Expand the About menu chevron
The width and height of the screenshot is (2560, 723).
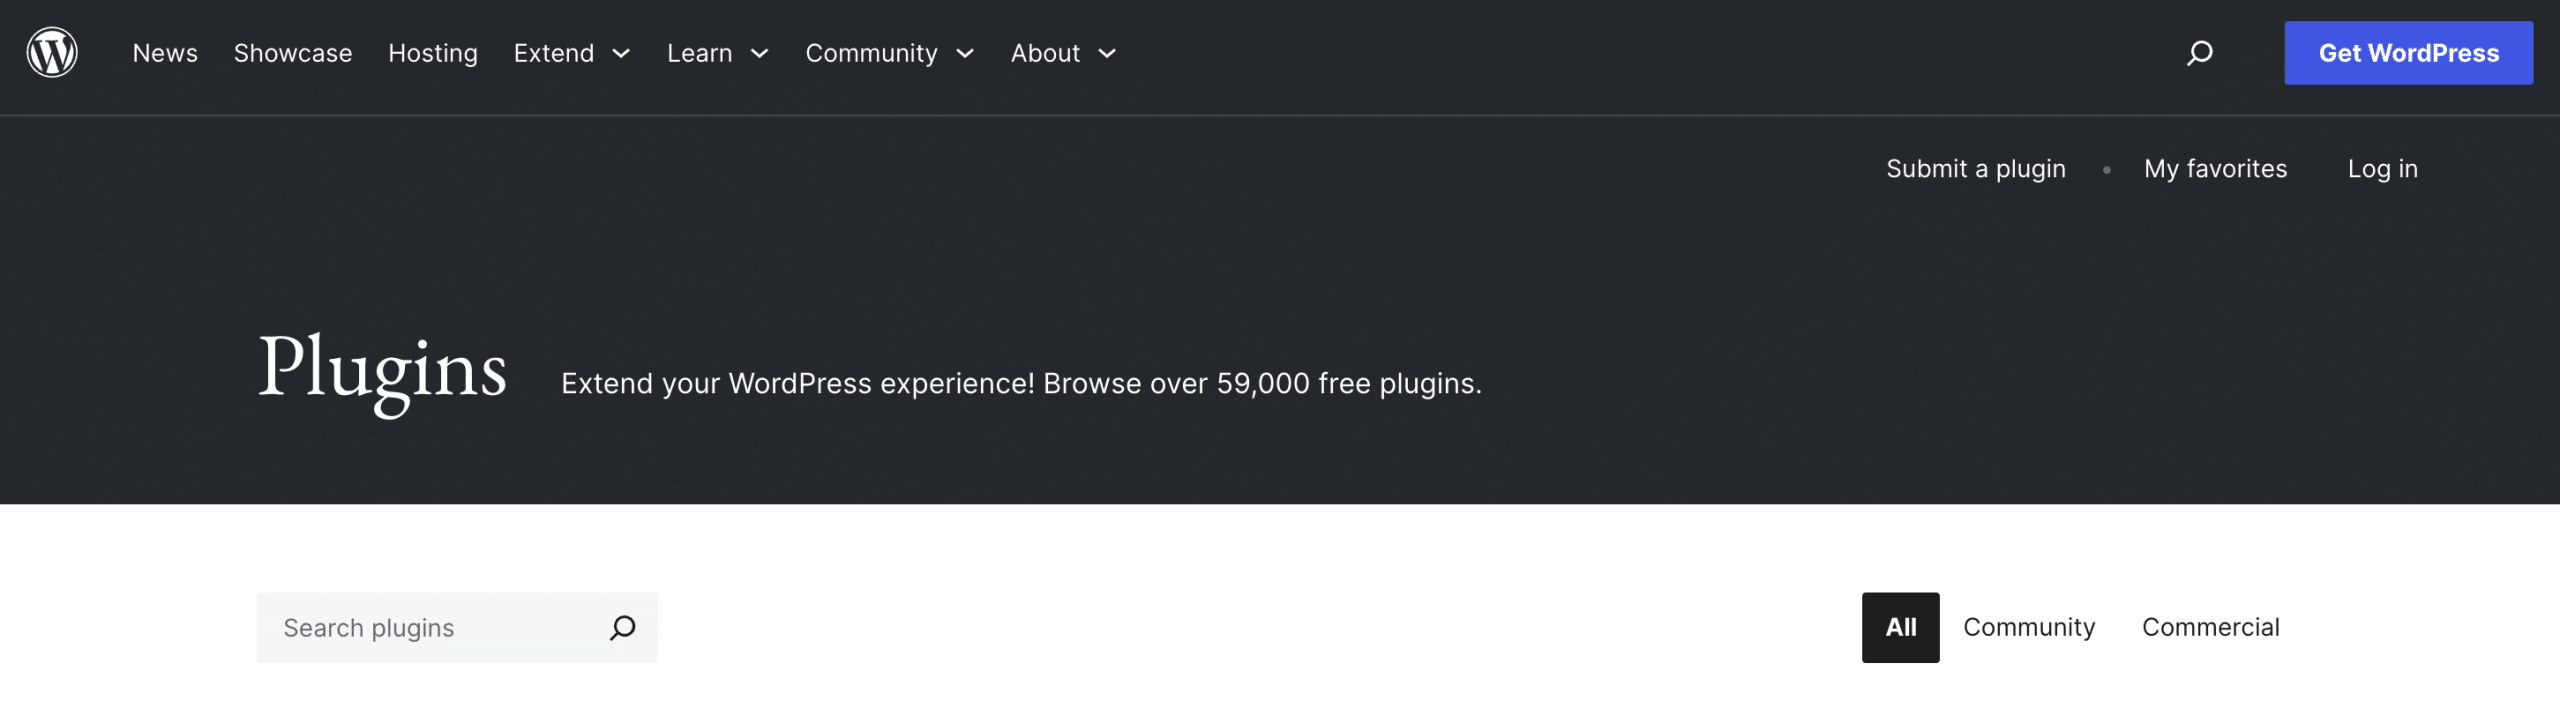tap(1107, 54)
